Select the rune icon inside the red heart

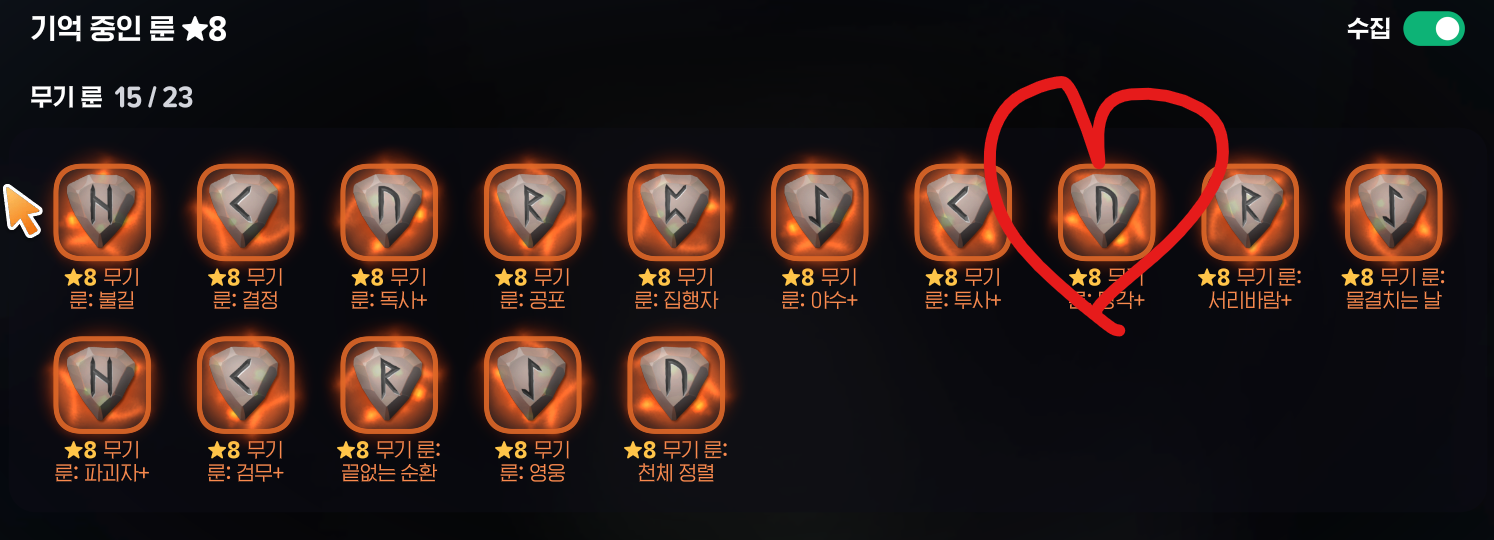pos(1107,212)
